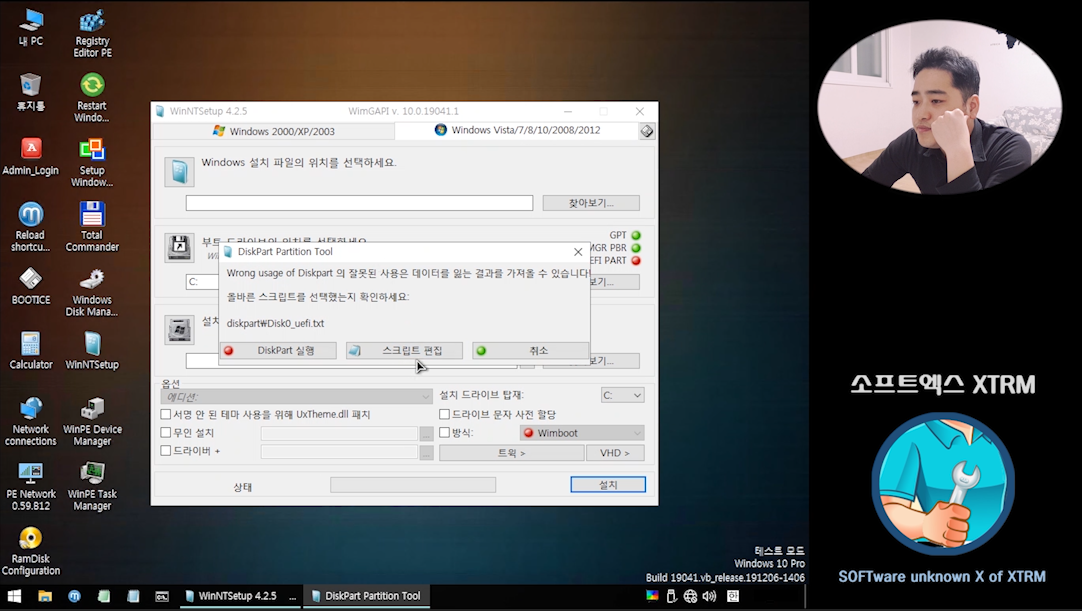Screen dimensions: 1082x611
Task: Switch to Windows Vista/7/8/10/2008/2012 tab
Action: point(518,130)
